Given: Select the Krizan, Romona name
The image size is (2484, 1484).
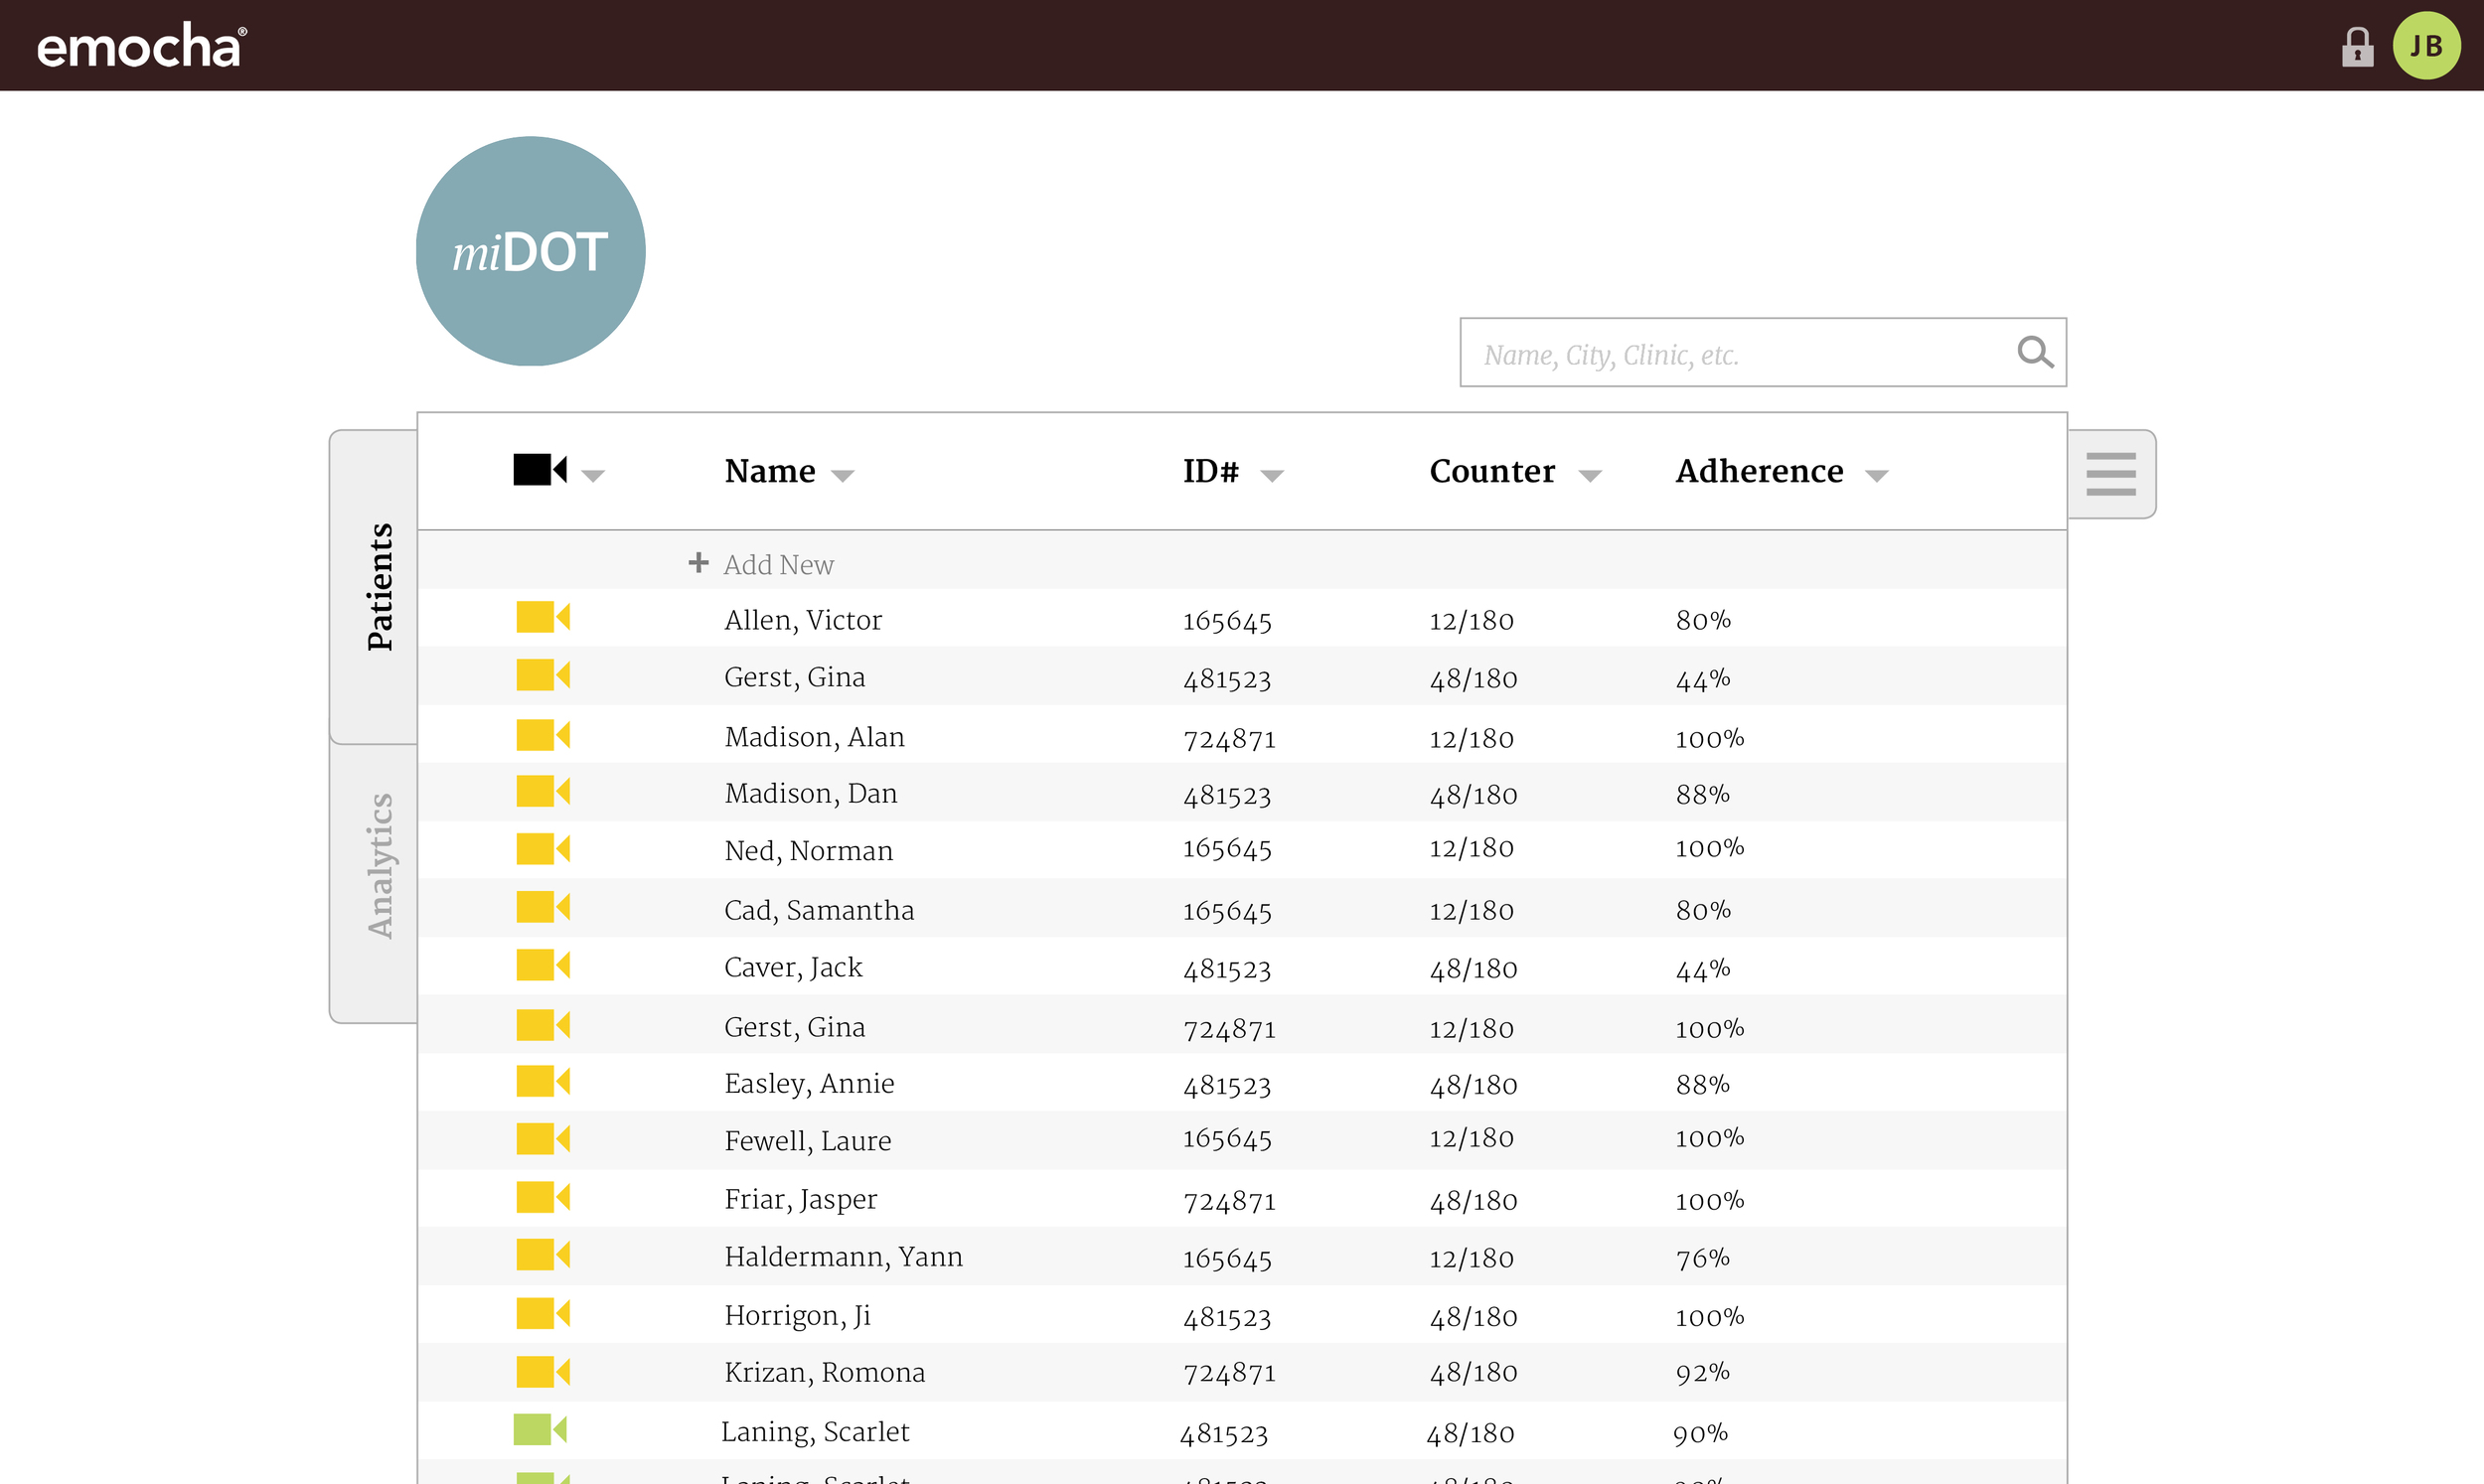Looking at the screenshot, I should [825, 1372].
